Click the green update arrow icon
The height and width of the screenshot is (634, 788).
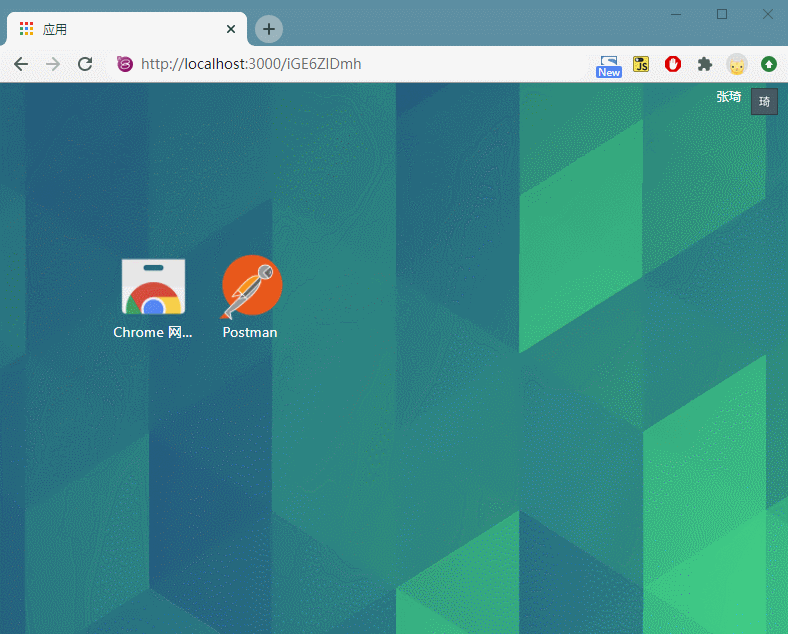pos(769,64)
